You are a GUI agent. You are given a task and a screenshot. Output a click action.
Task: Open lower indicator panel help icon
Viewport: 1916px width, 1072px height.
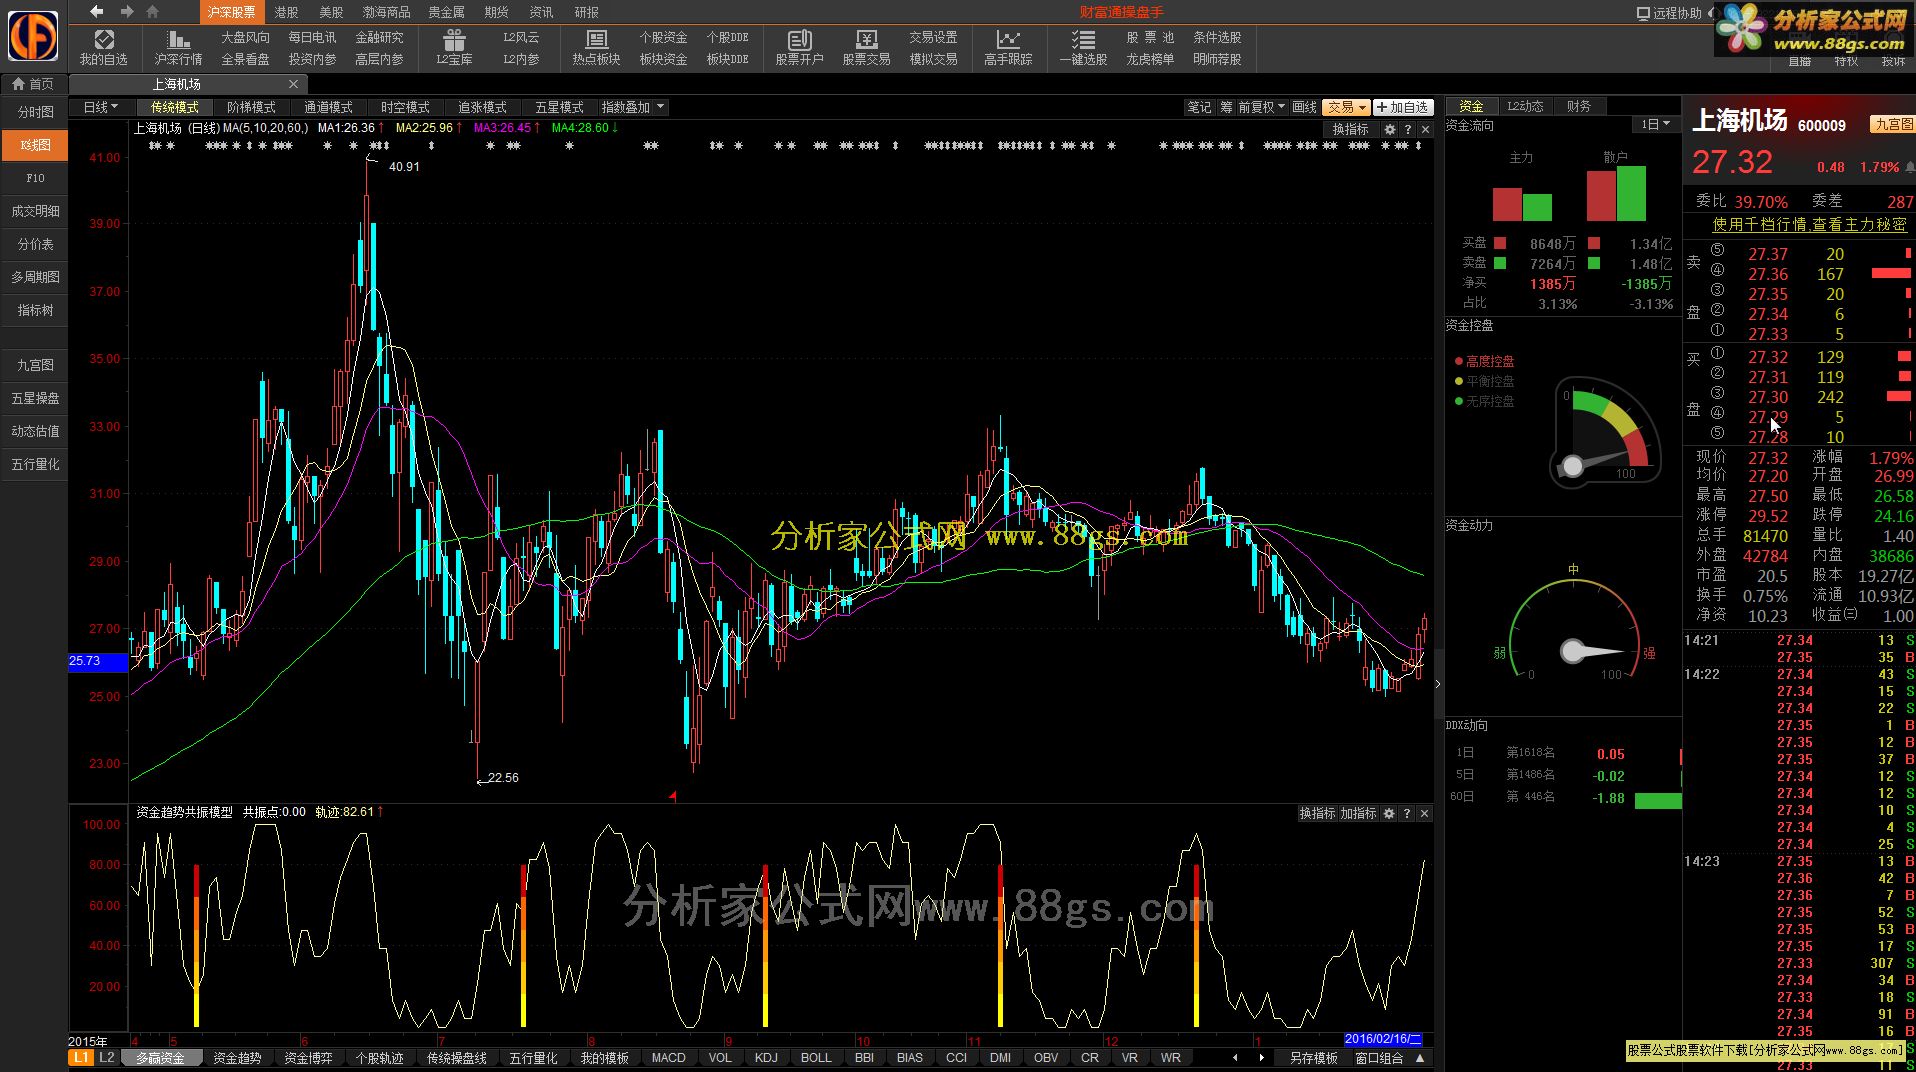tap(1406, 814)
